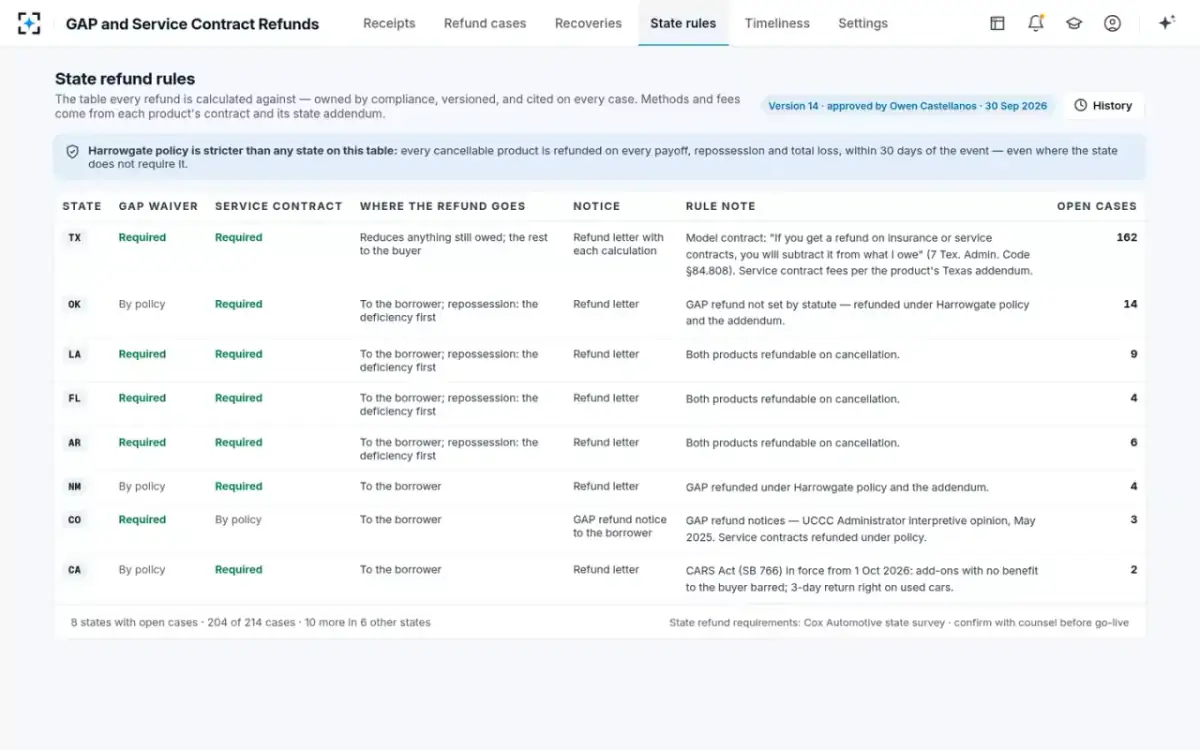This screenshot has width=1200, height=750.
Task: Click the TX rule note about Texas addendum
Action: 859,254
